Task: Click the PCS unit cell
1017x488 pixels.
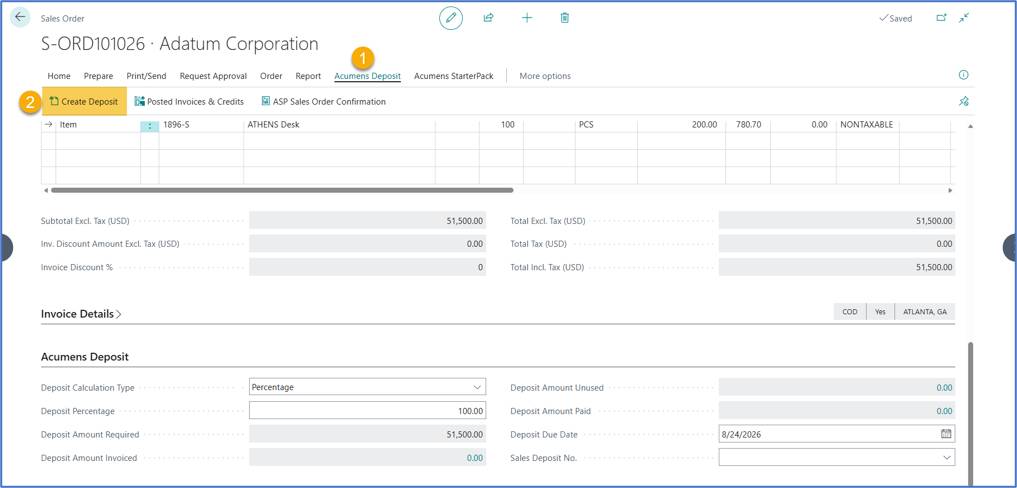Action: point(606,125)
